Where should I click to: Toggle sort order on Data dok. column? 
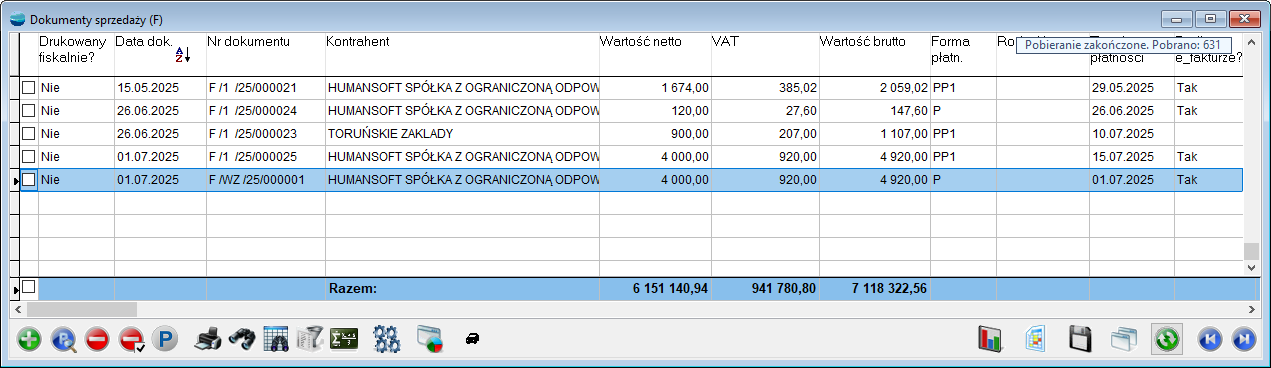pyautogui.click(x=182, y=55)
